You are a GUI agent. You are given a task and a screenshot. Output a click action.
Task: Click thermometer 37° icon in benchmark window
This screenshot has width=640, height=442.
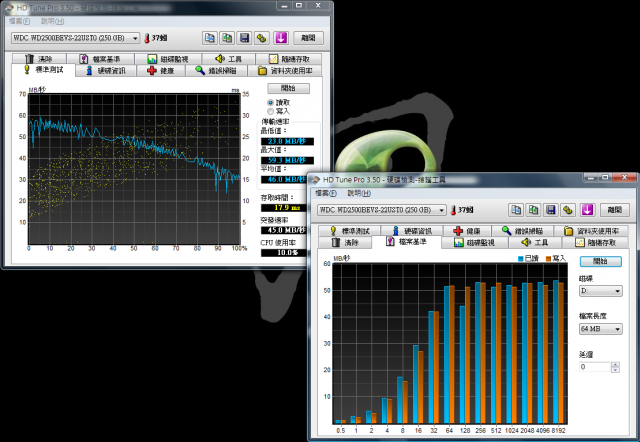click(x=147, y=38)
